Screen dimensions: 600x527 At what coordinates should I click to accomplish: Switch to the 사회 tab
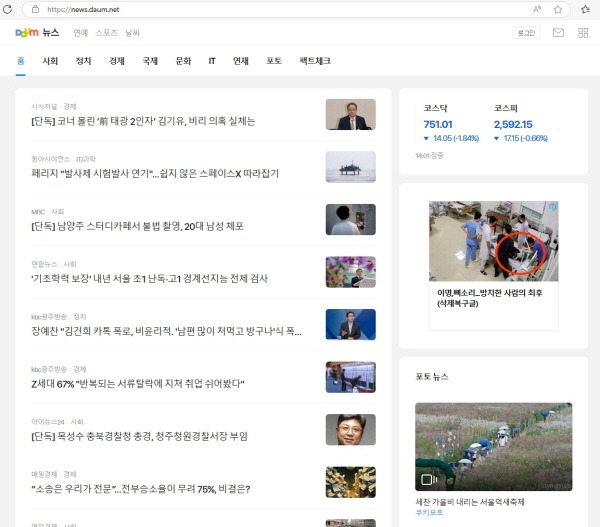(50, 61)
